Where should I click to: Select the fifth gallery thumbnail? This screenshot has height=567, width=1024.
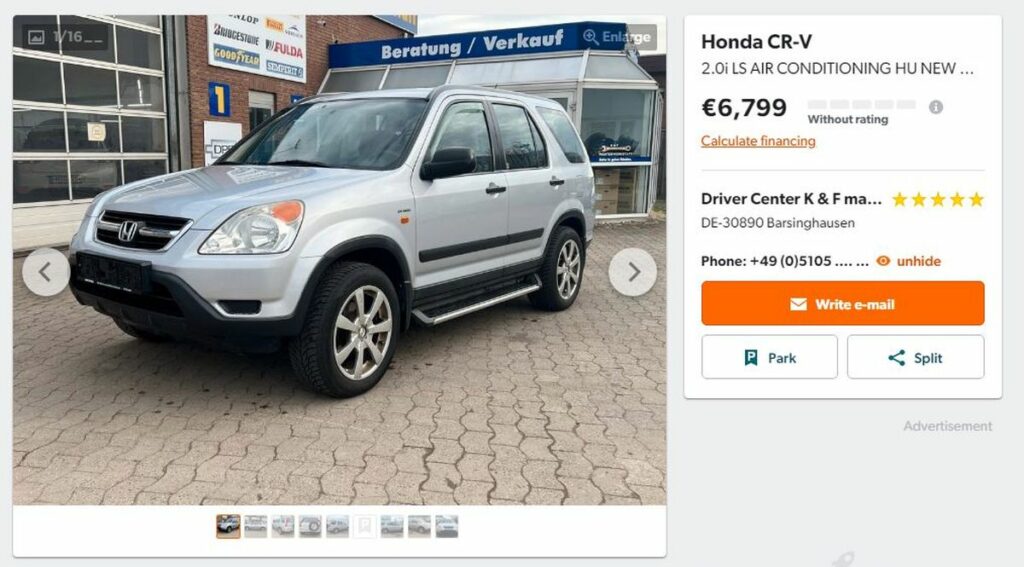pos(338,526)
